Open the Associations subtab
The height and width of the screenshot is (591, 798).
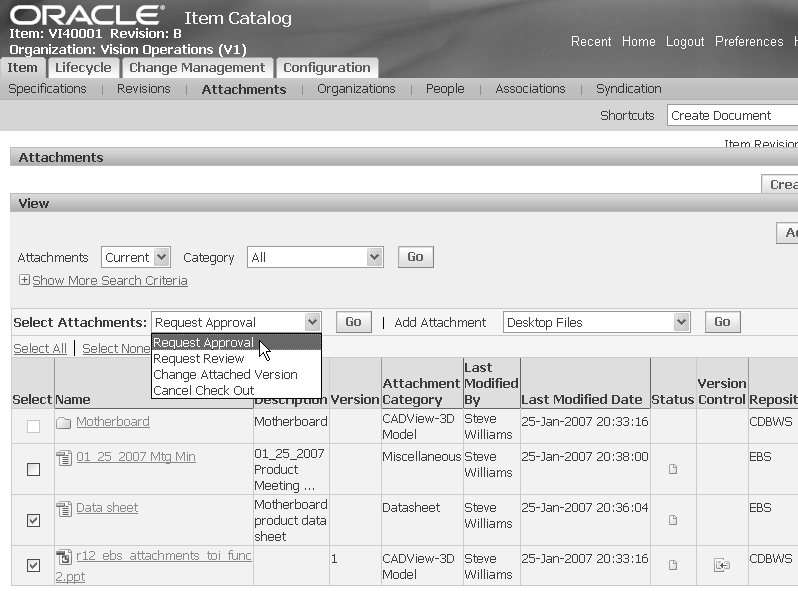[x=530, y=89]
